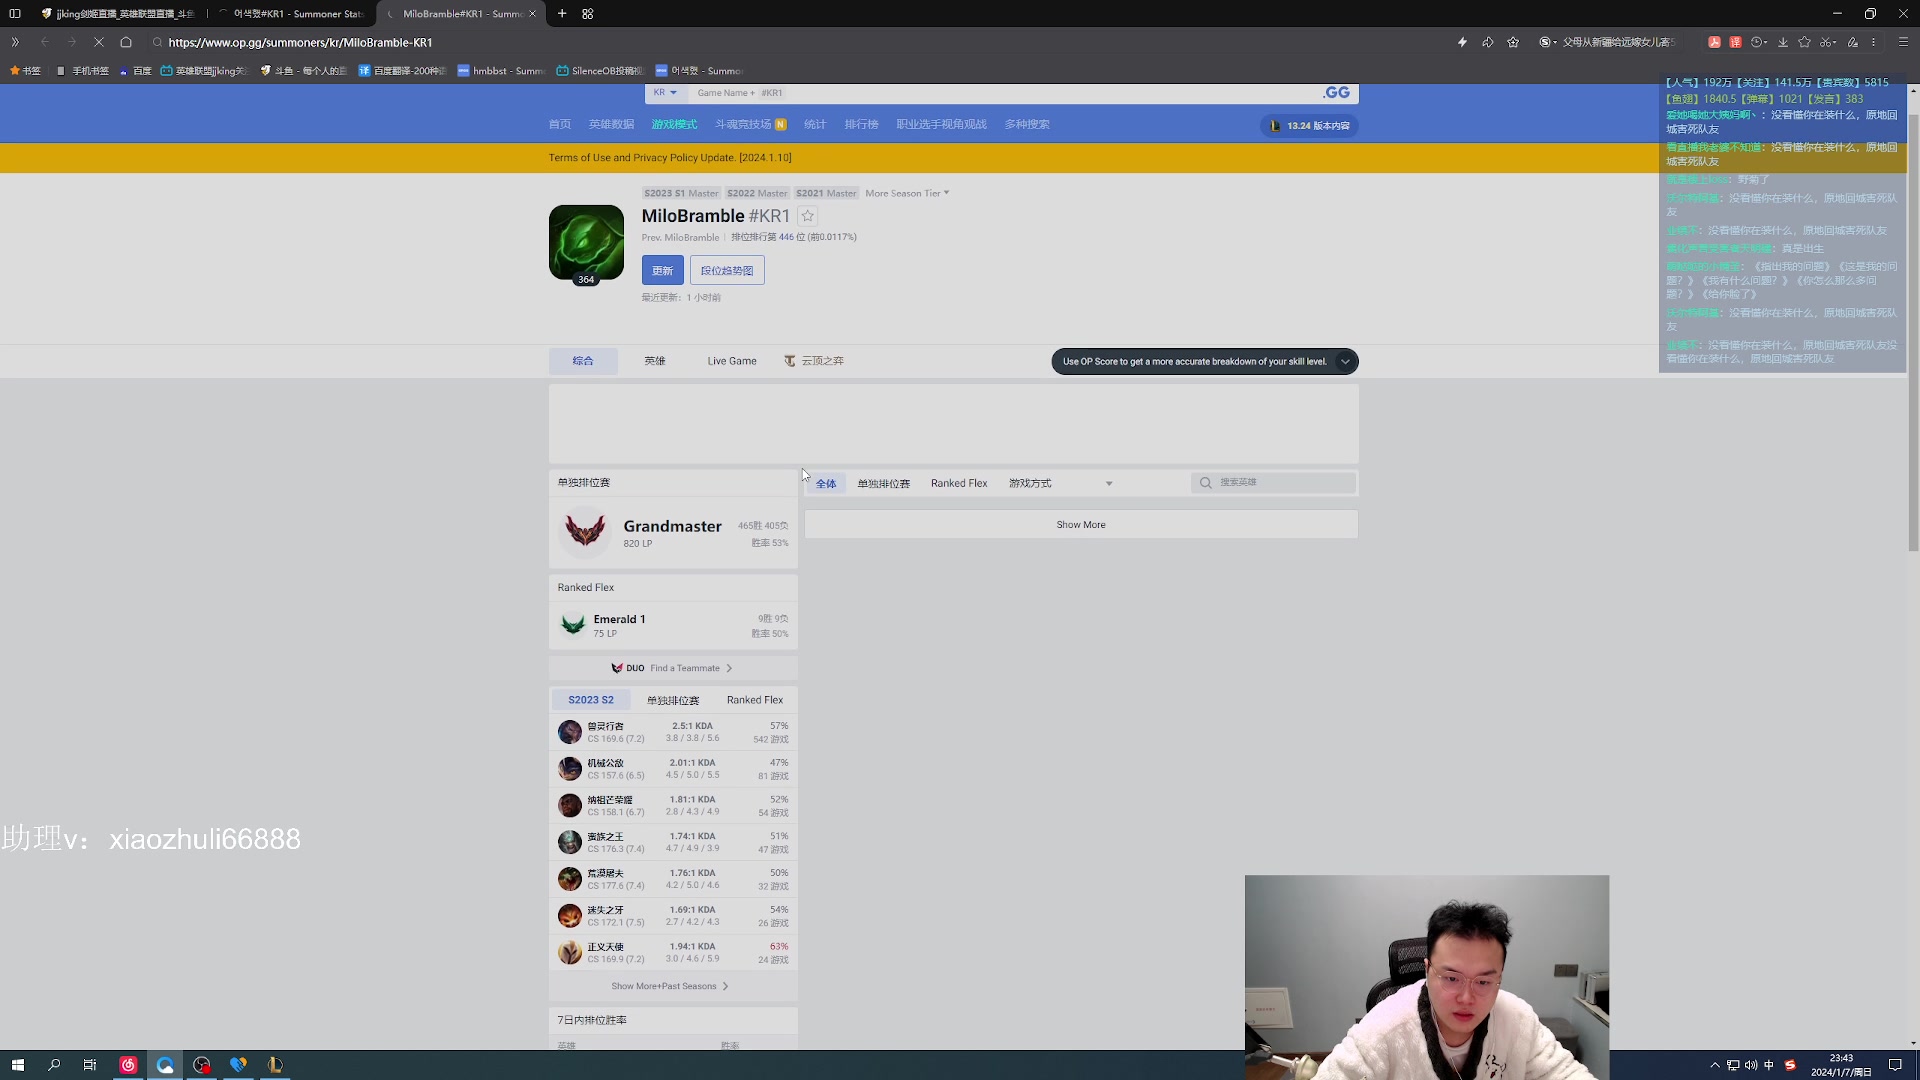Stop page loading with X button
The height and width of the screenshot is (1080, 1920).
tap(98, 42)
